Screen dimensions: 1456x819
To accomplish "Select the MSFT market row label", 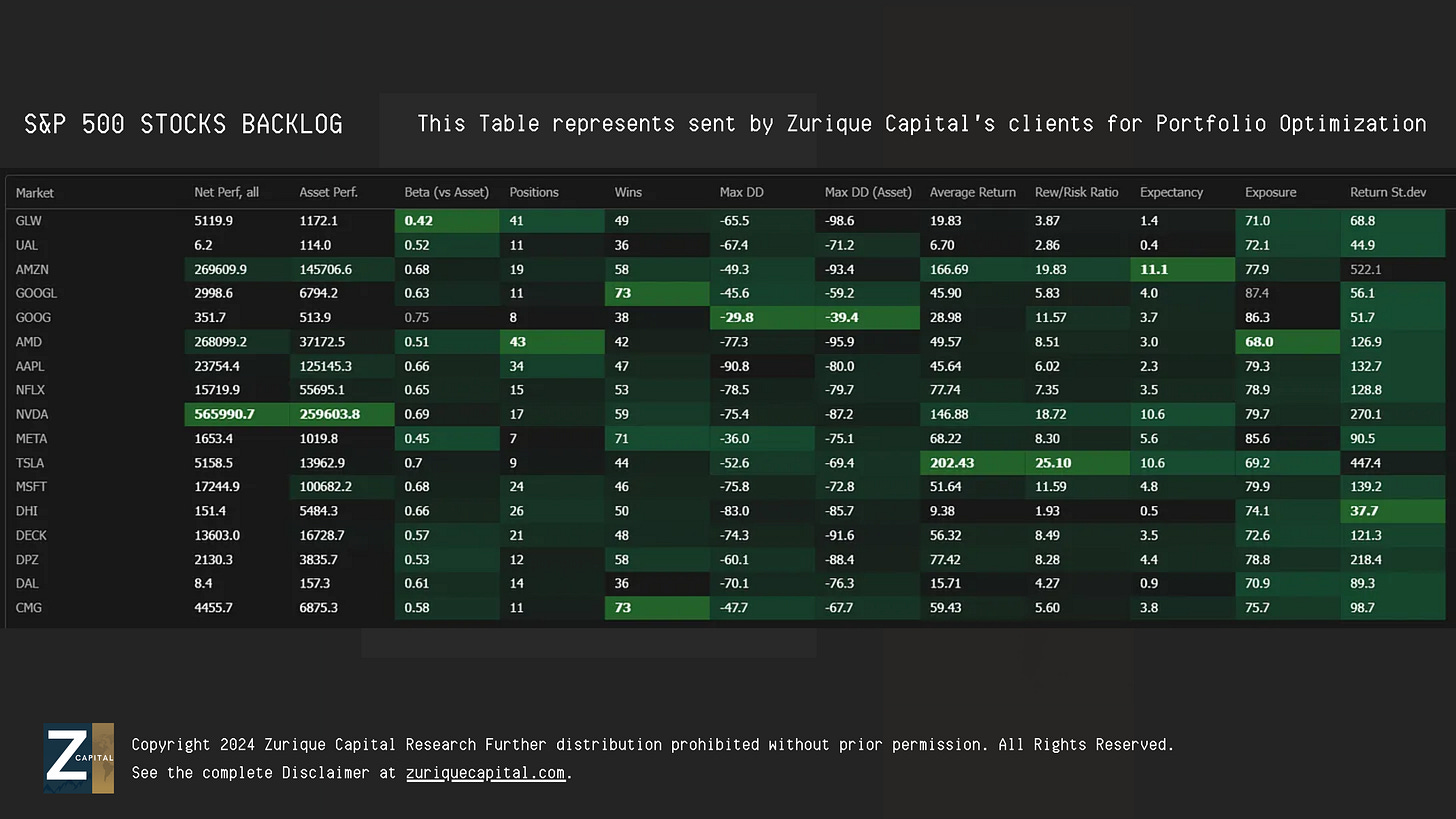I will click(31, 487).
